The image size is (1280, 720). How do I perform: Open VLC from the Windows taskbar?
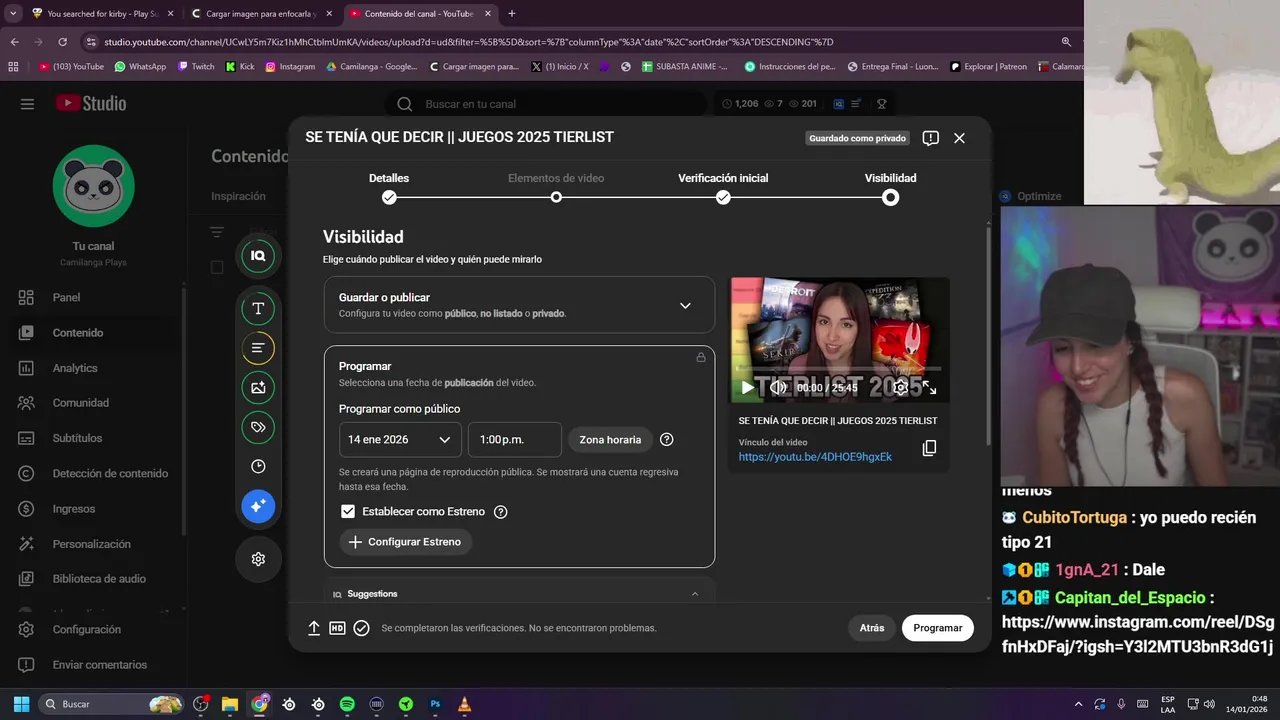(x=464, y=704)
